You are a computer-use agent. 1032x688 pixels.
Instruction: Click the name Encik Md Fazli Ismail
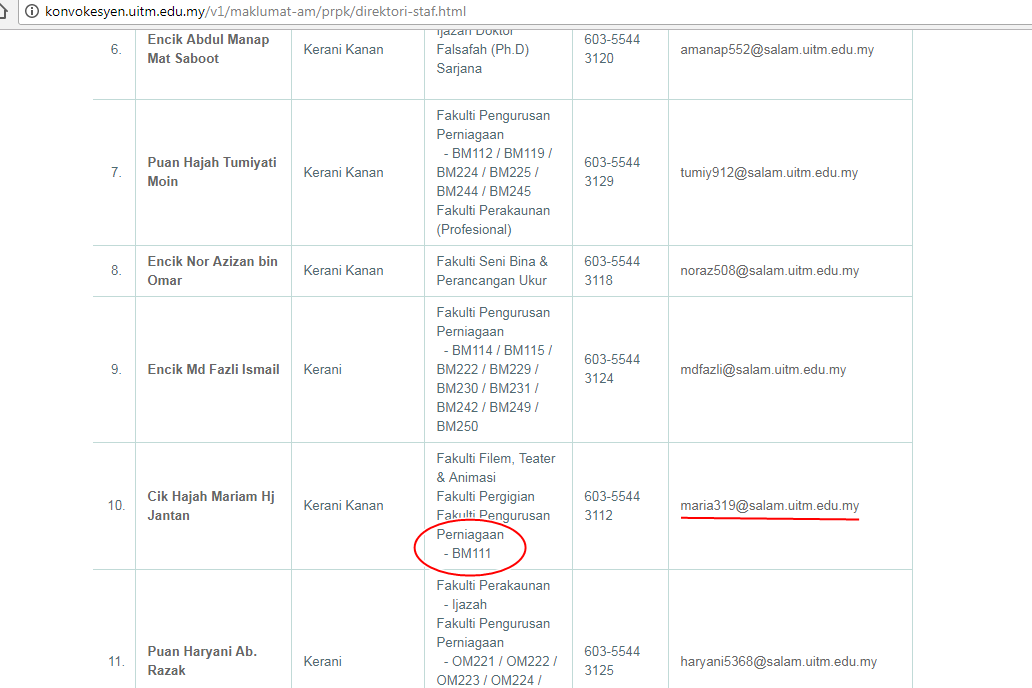(212, 369)
